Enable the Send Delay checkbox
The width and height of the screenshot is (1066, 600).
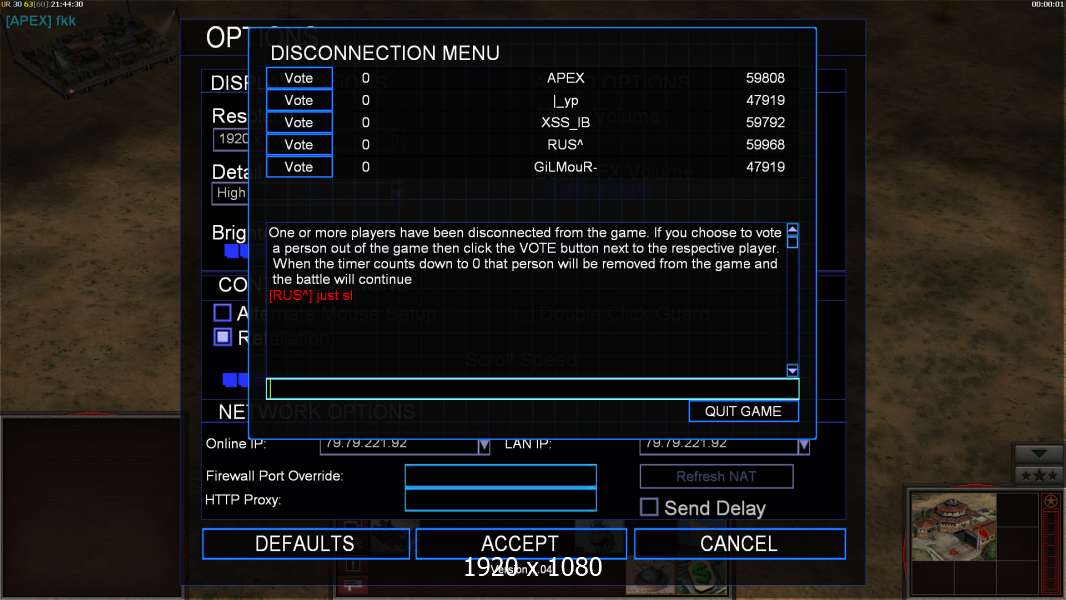tap(649, 507)
